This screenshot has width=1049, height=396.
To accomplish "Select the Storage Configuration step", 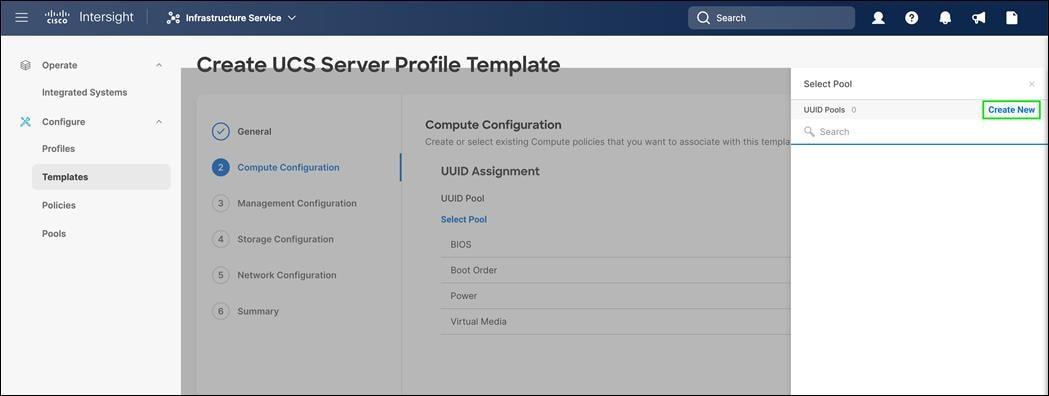I will [273, 239].
